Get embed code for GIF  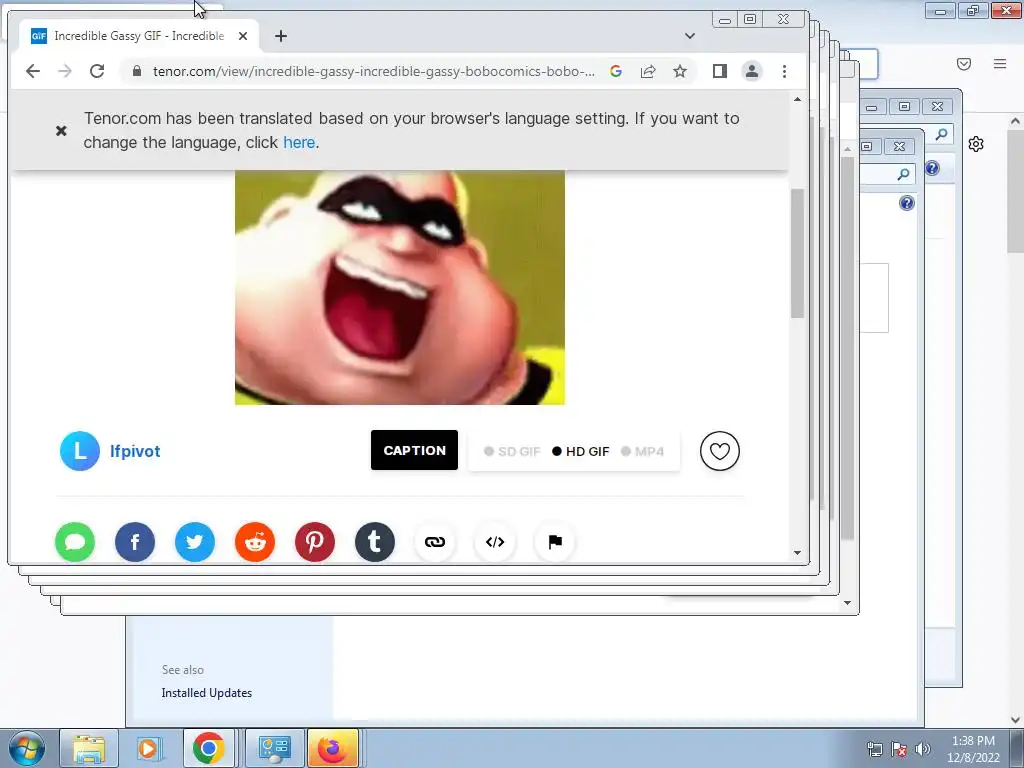tap(495, 542)
